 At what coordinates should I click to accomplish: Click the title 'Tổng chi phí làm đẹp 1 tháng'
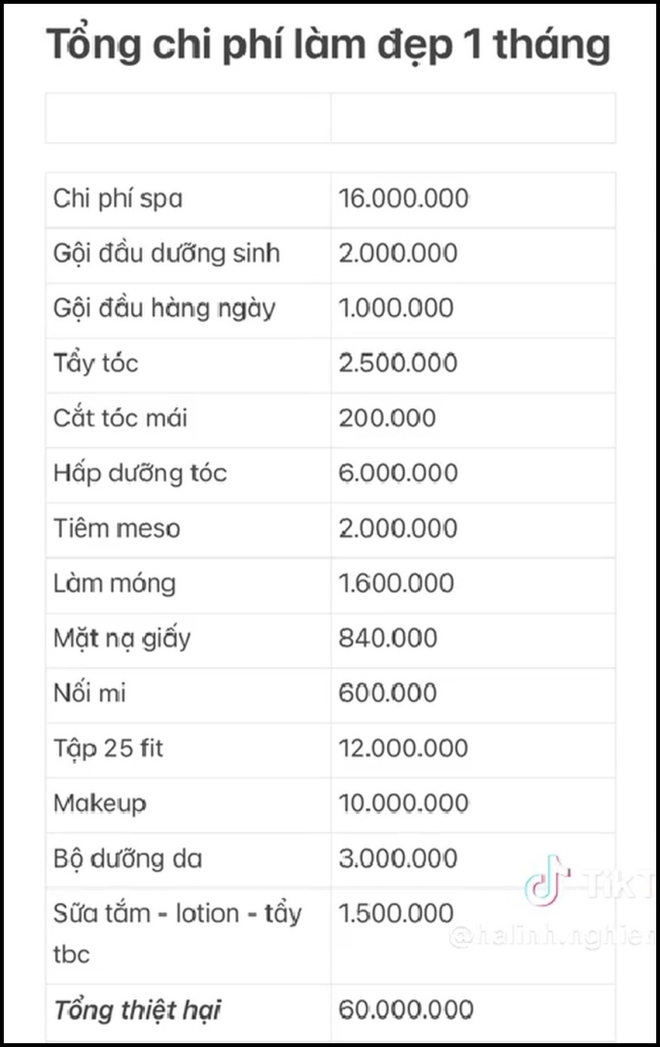click(328, 45)
